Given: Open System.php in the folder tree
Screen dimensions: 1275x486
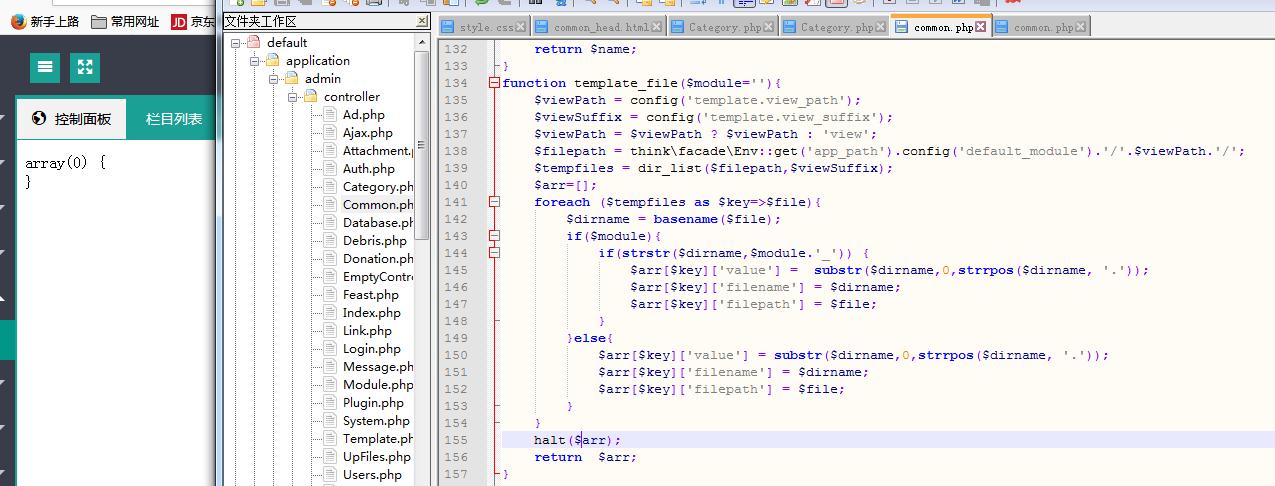Looking at the screenshot, I should (376, 421).
